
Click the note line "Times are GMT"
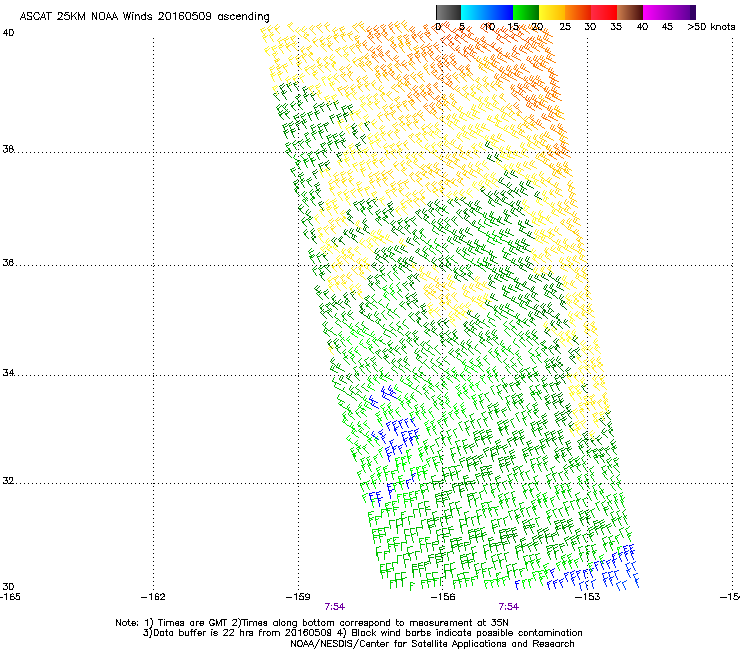pos(193,623)
